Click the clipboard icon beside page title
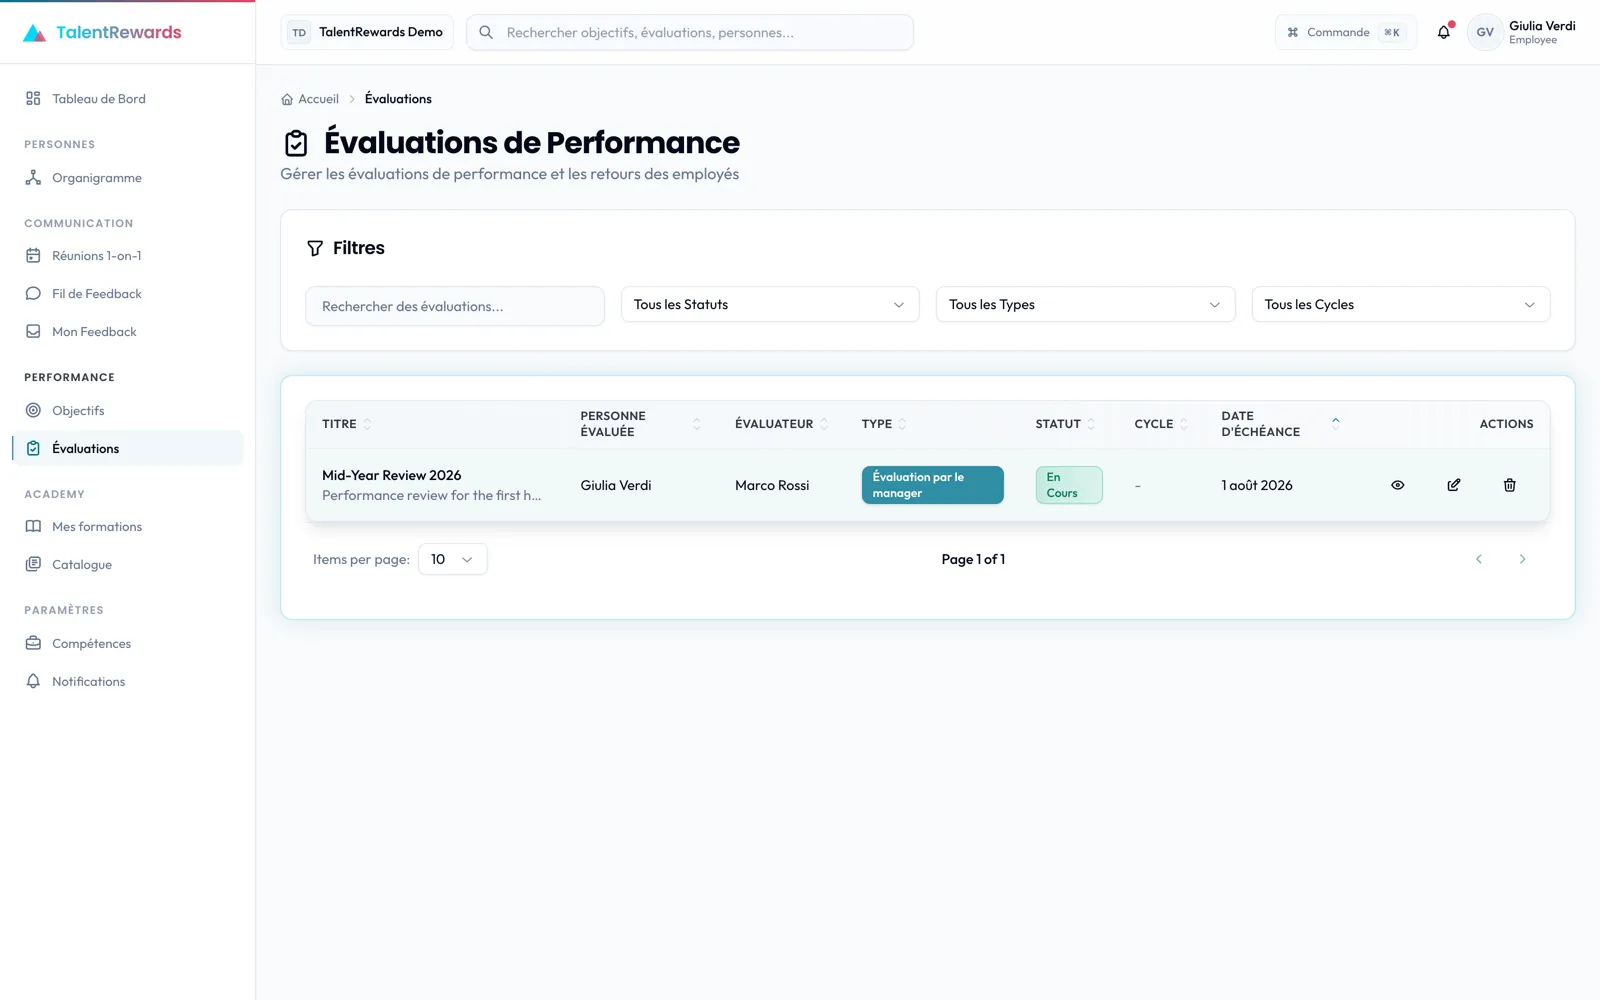Image resolution: width=1600 pixels, height=1000 pixels. coord(296,143)
